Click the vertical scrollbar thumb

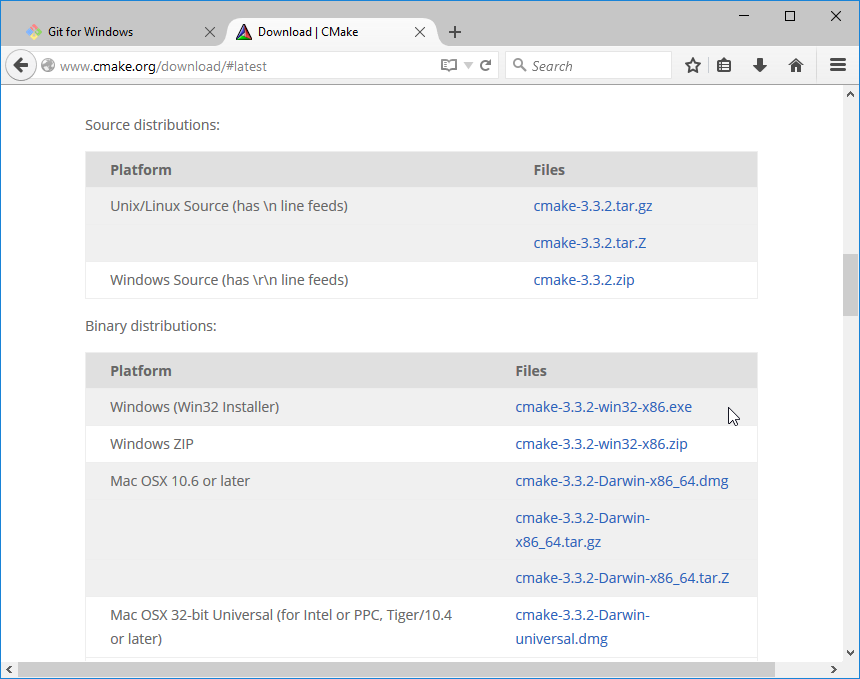pyautogui.click(x=850, y=285)
